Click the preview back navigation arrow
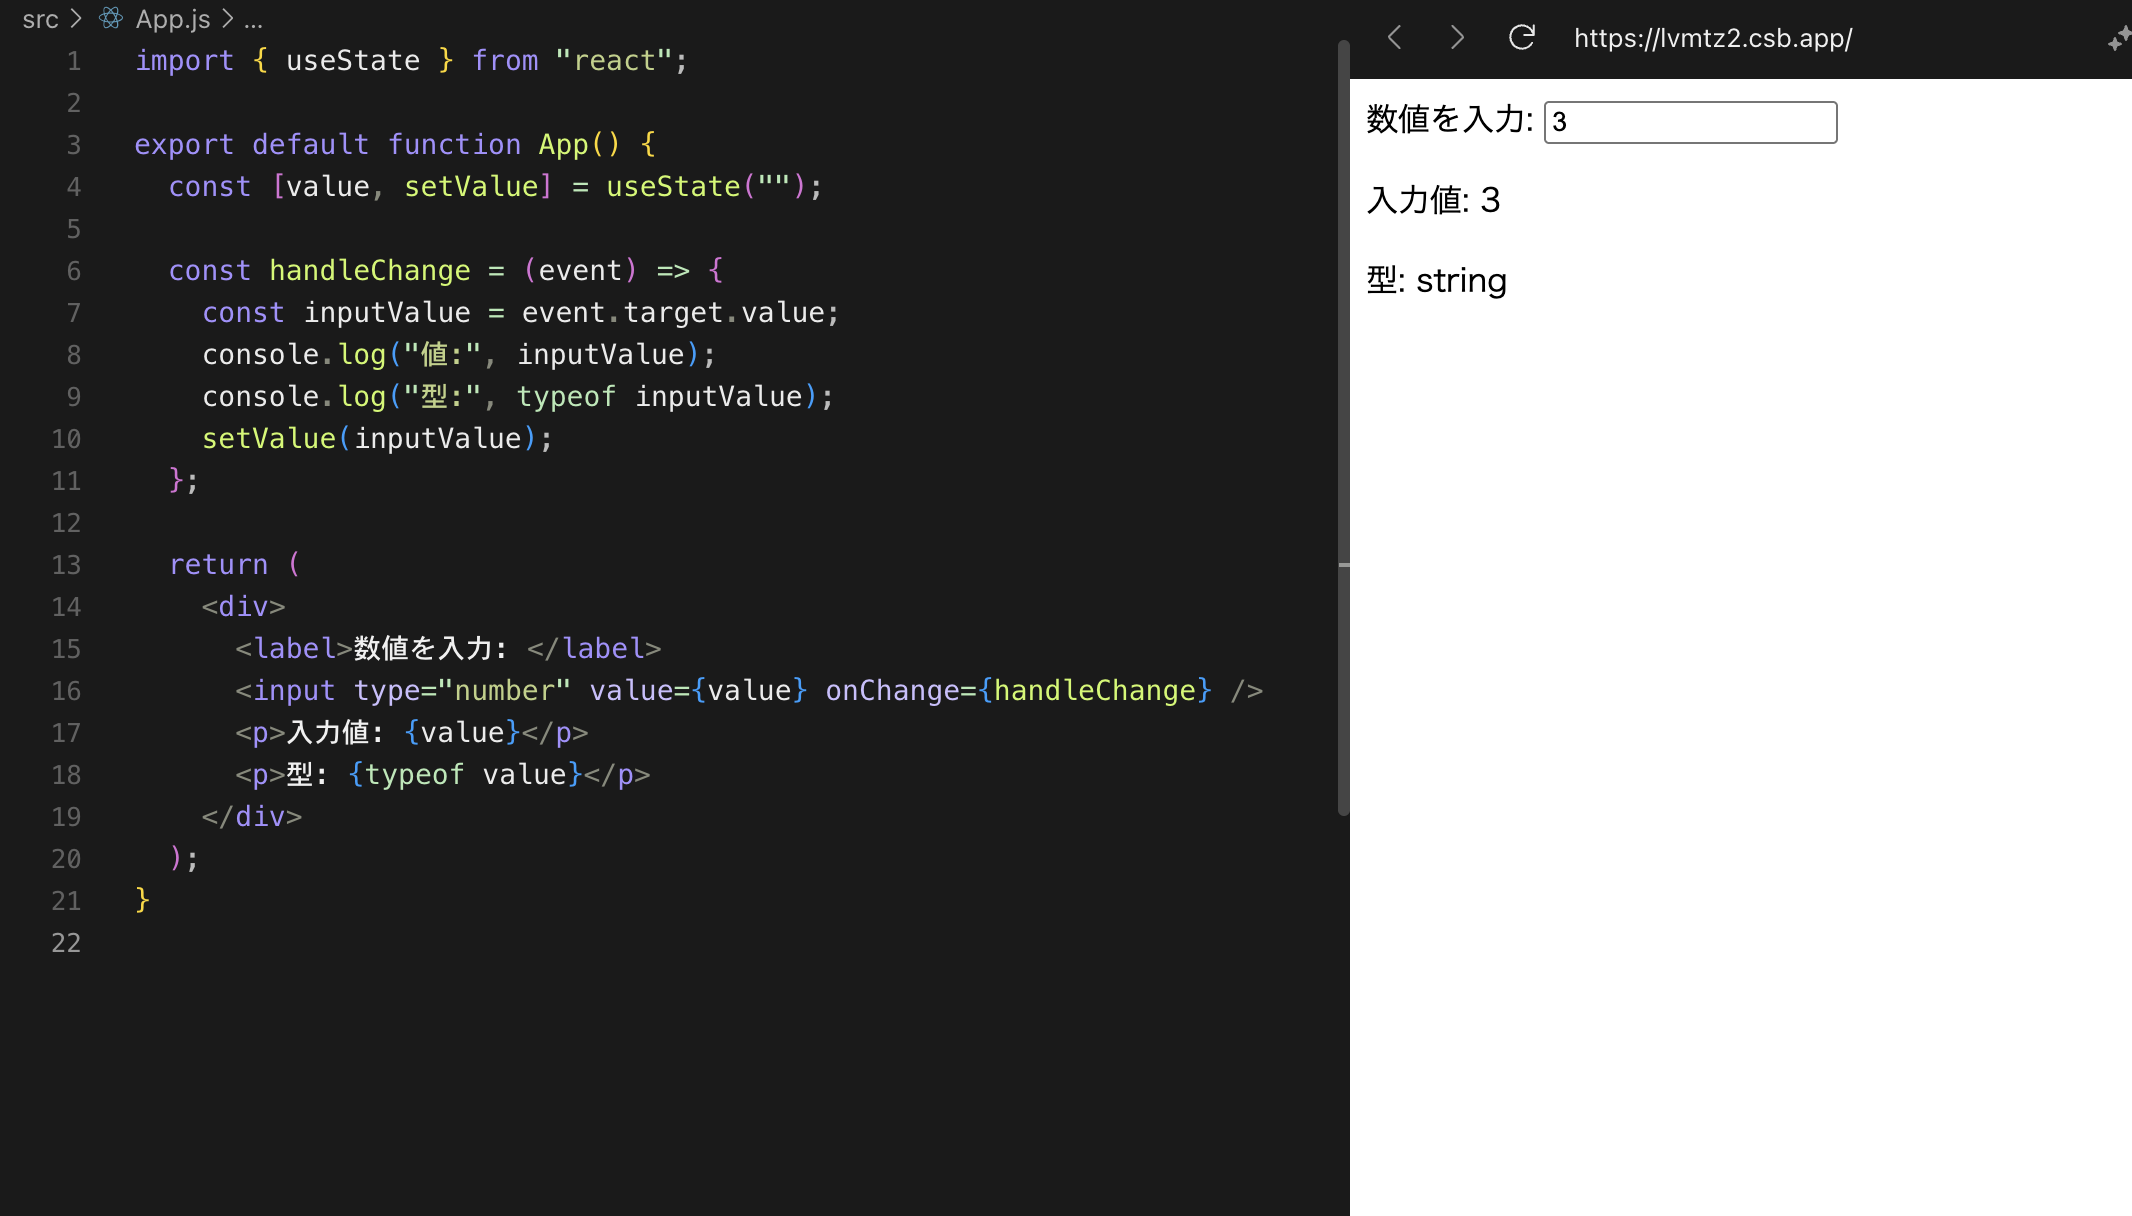This screenshot has height=1216, width=2132. tap(1395, 38)
